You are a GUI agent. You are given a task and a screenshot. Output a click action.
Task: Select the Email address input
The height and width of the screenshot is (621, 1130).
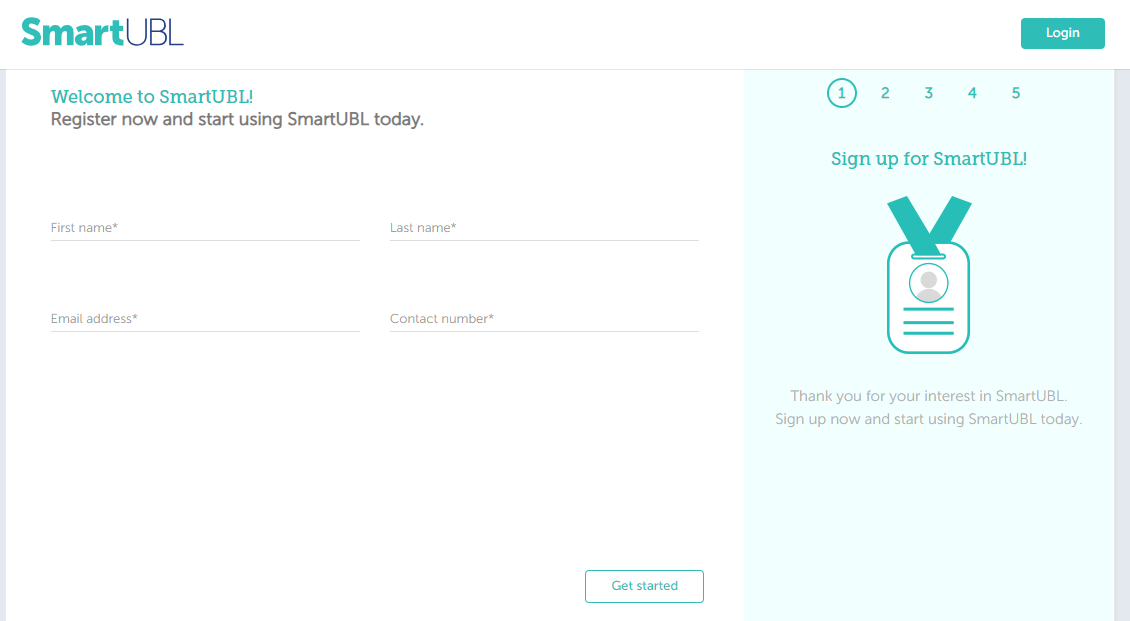[205, 319]
